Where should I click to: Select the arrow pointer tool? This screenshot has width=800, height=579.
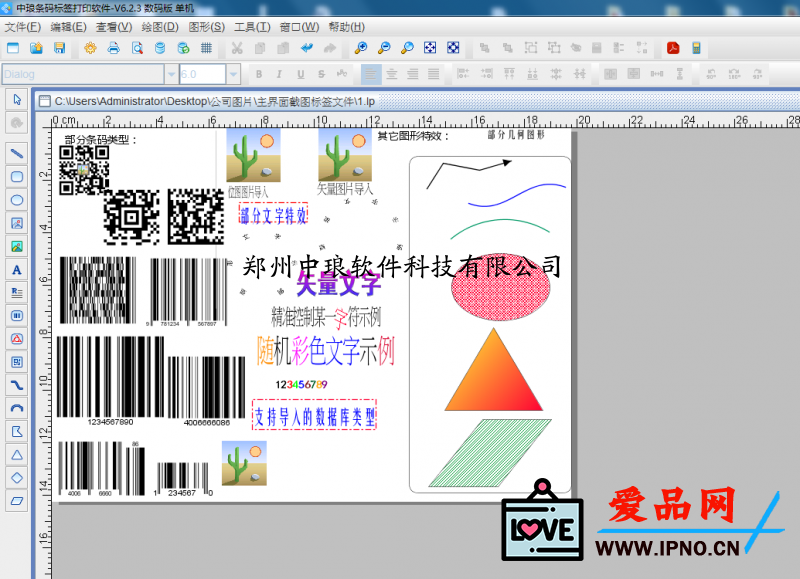click(x=17, y=99)
